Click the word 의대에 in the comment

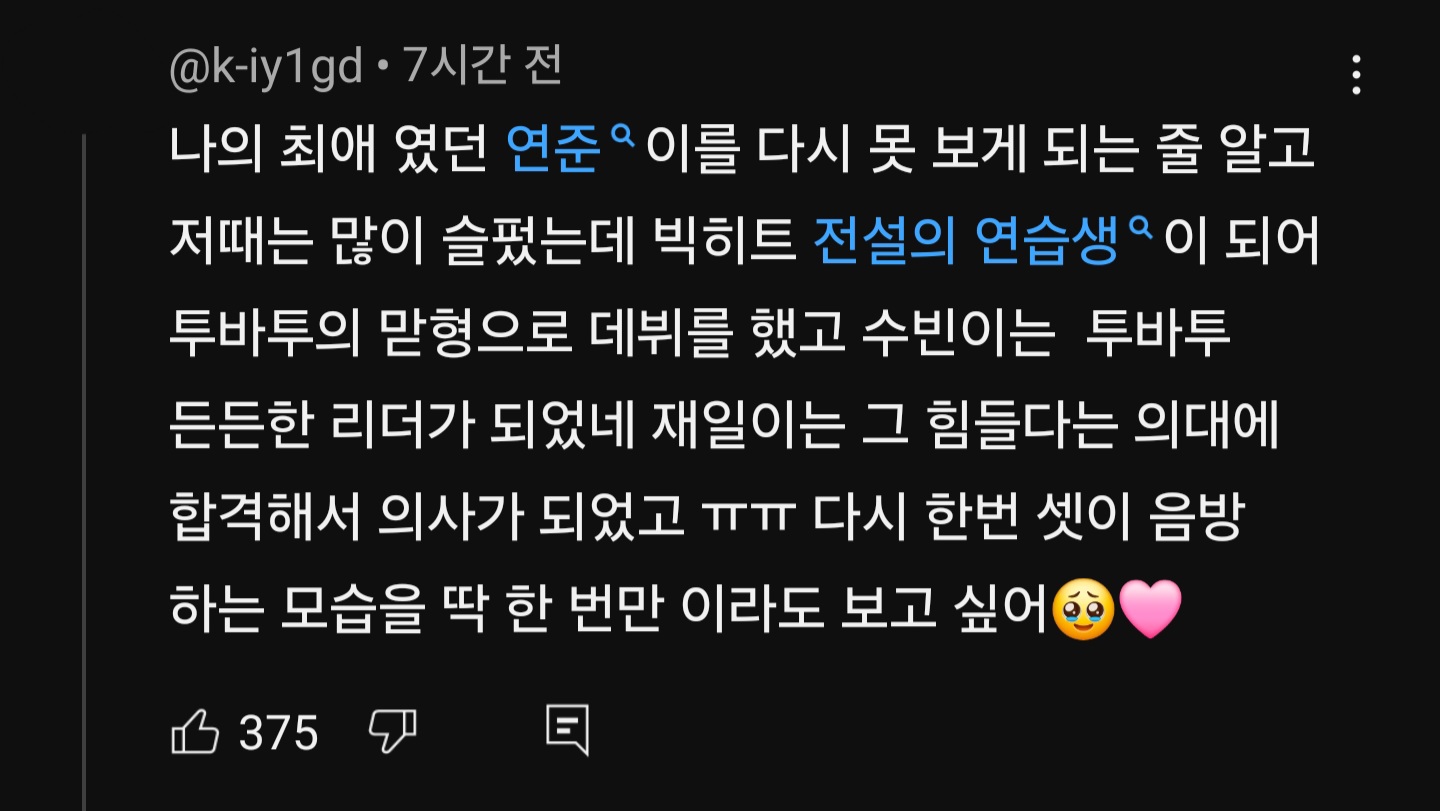coord(1208,427)
